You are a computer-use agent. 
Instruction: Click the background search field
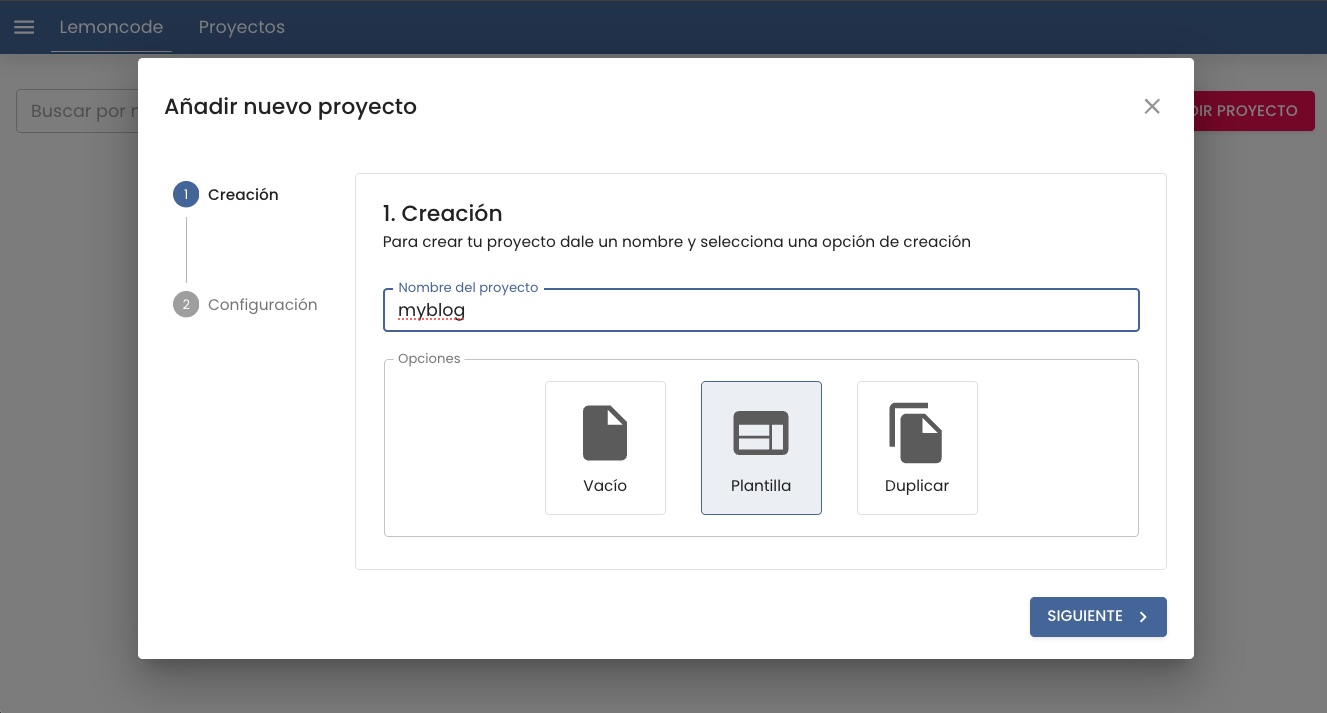point(77,111)
